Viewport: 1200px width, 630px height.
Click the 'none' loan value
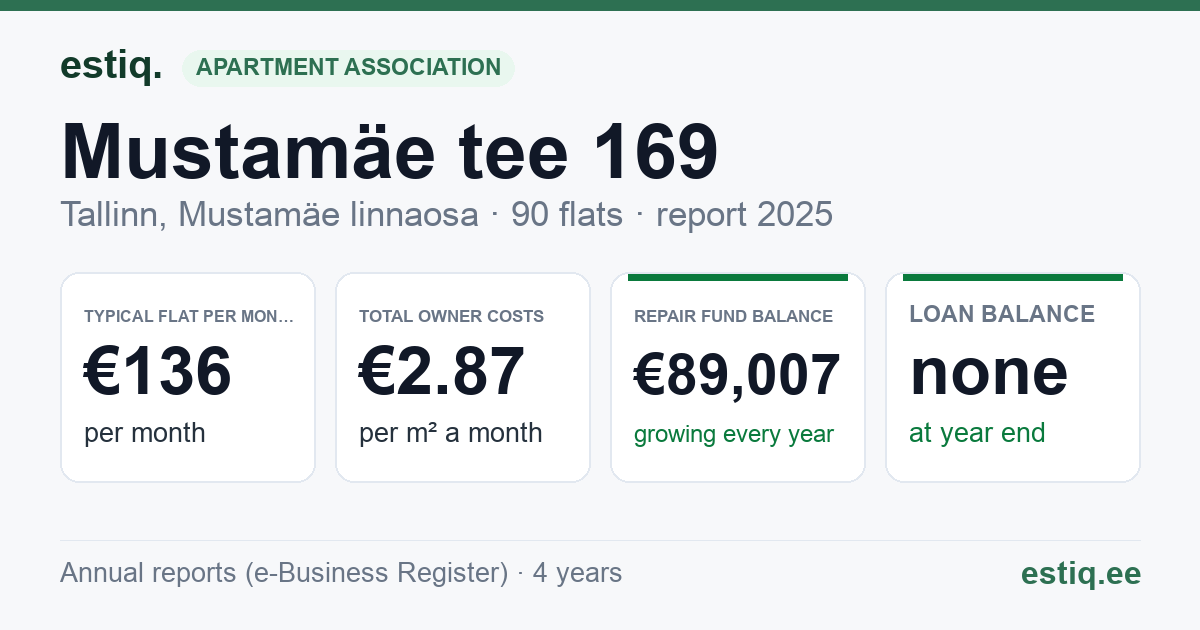point(989,372)
